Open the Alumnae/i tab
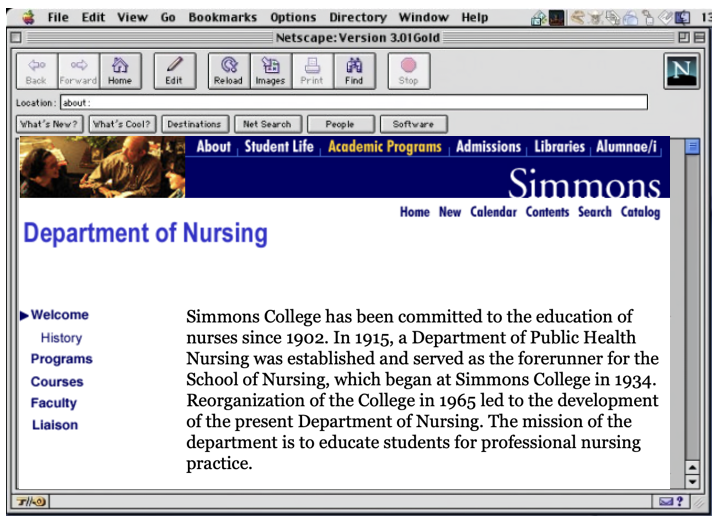 pos(626,147)
